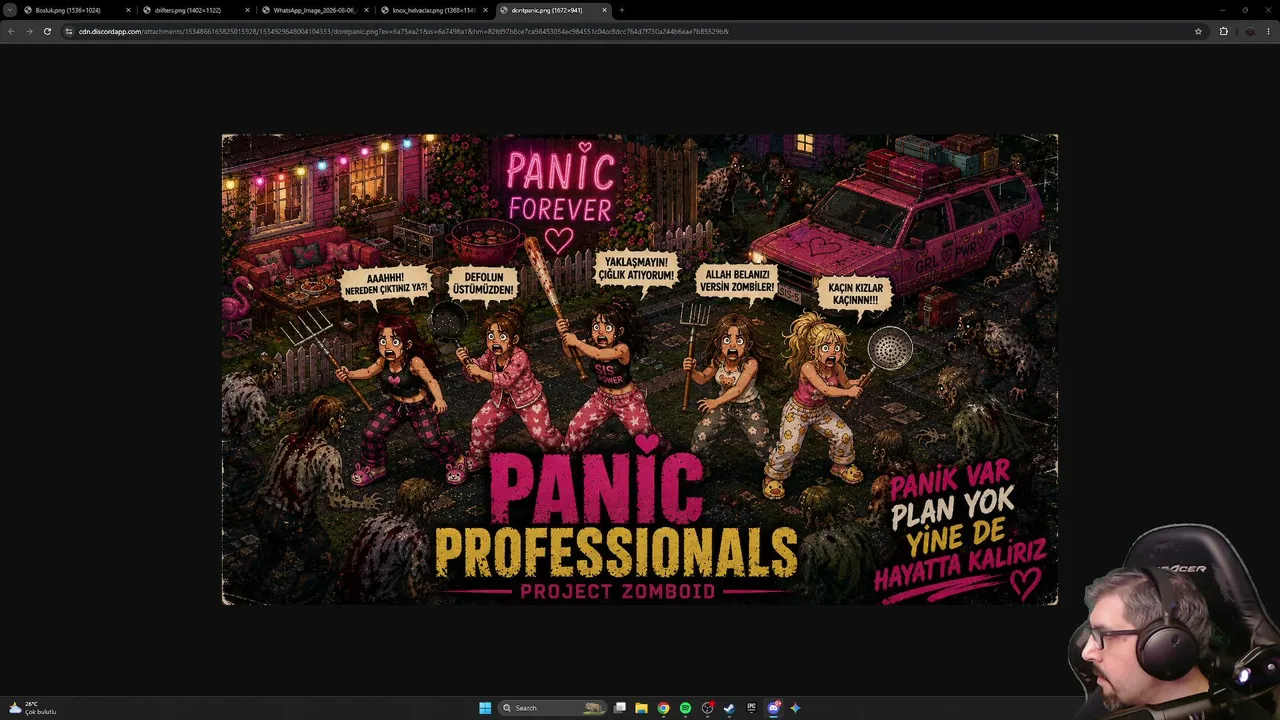Switch to the drifters.png tab
This screenshot has height=720, width=1280.
pos(196,10)
